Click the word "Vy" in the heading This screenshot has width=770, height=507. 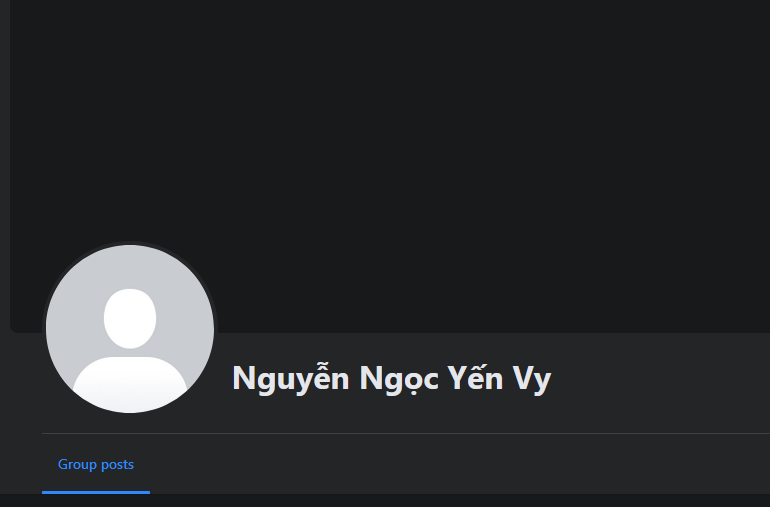[532, 379]
